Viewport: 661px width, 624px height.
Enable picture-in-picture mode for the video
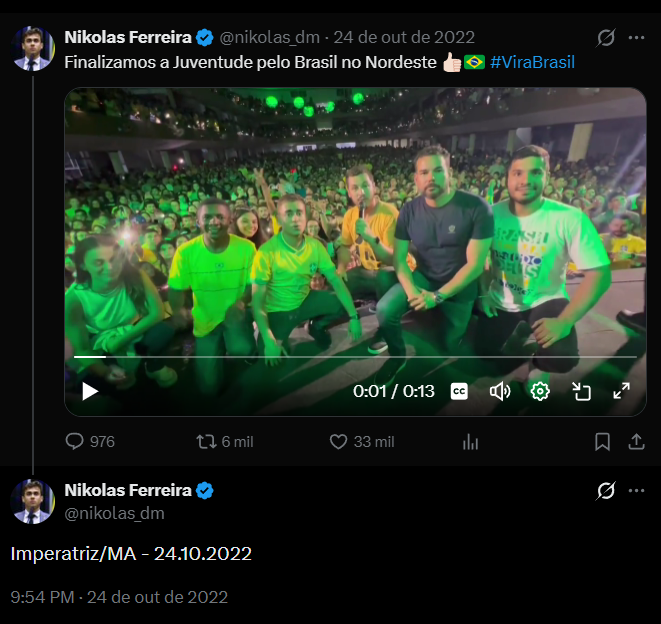click(581, 391)
